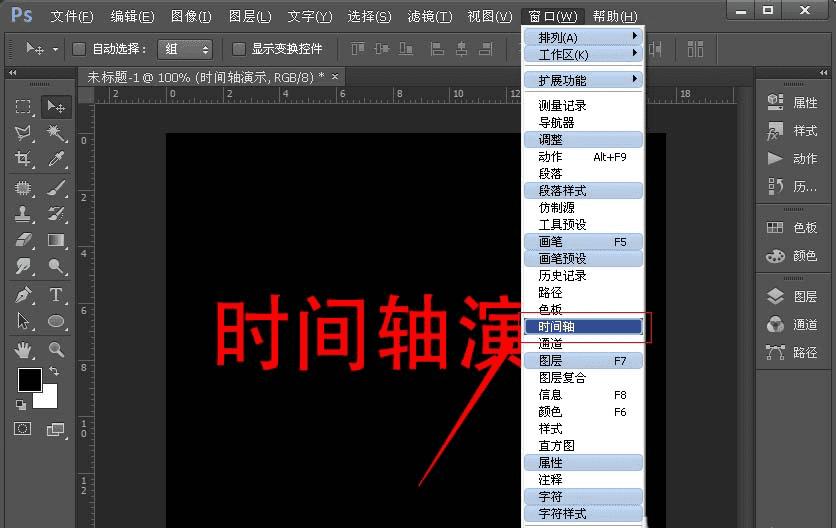836x528 pixels.
Task: Select the Eyedropper tool
Action: point(56,158)
